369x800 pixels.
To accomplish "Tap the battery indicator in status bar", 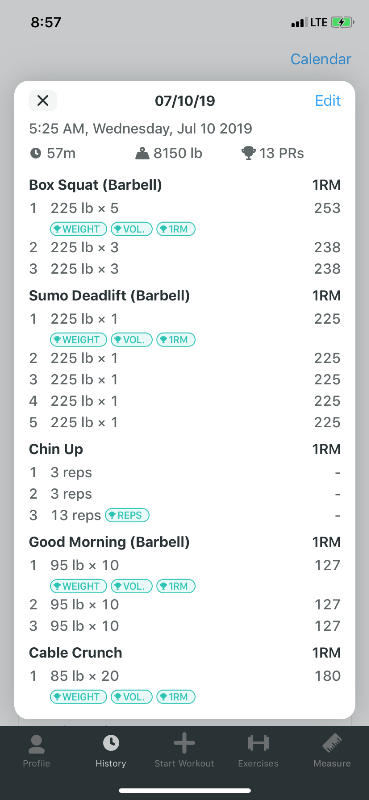I will 342,22.
